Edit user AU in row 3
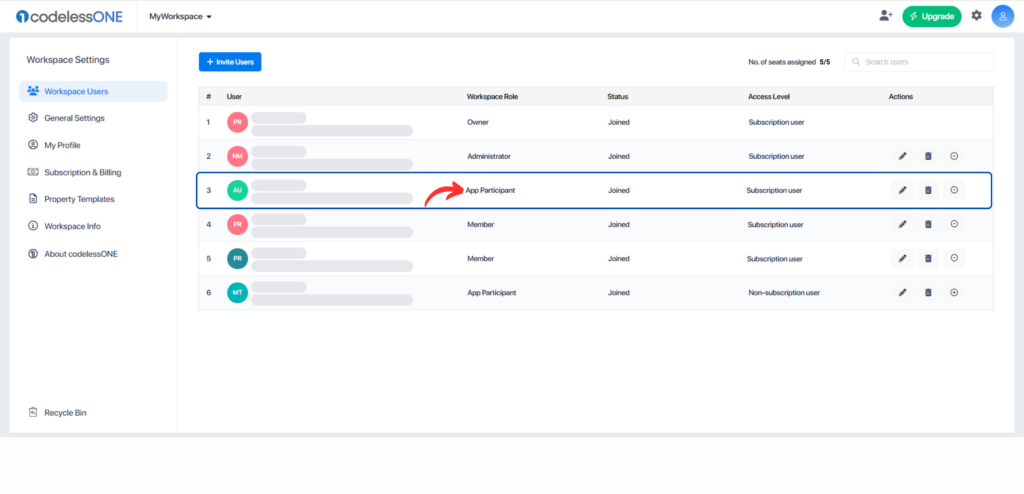 903,190
